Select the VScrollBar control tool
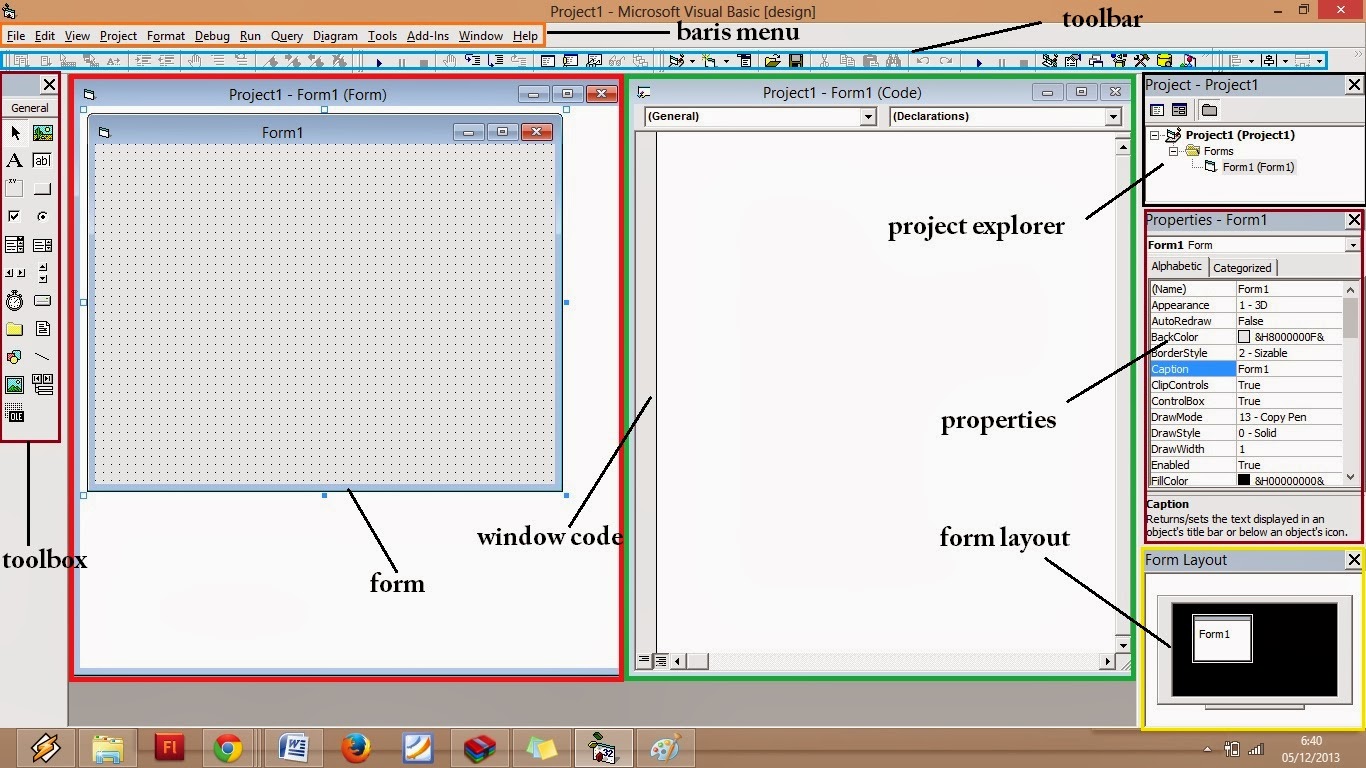This screenshot has height=768, width=1366. point(43,273)
